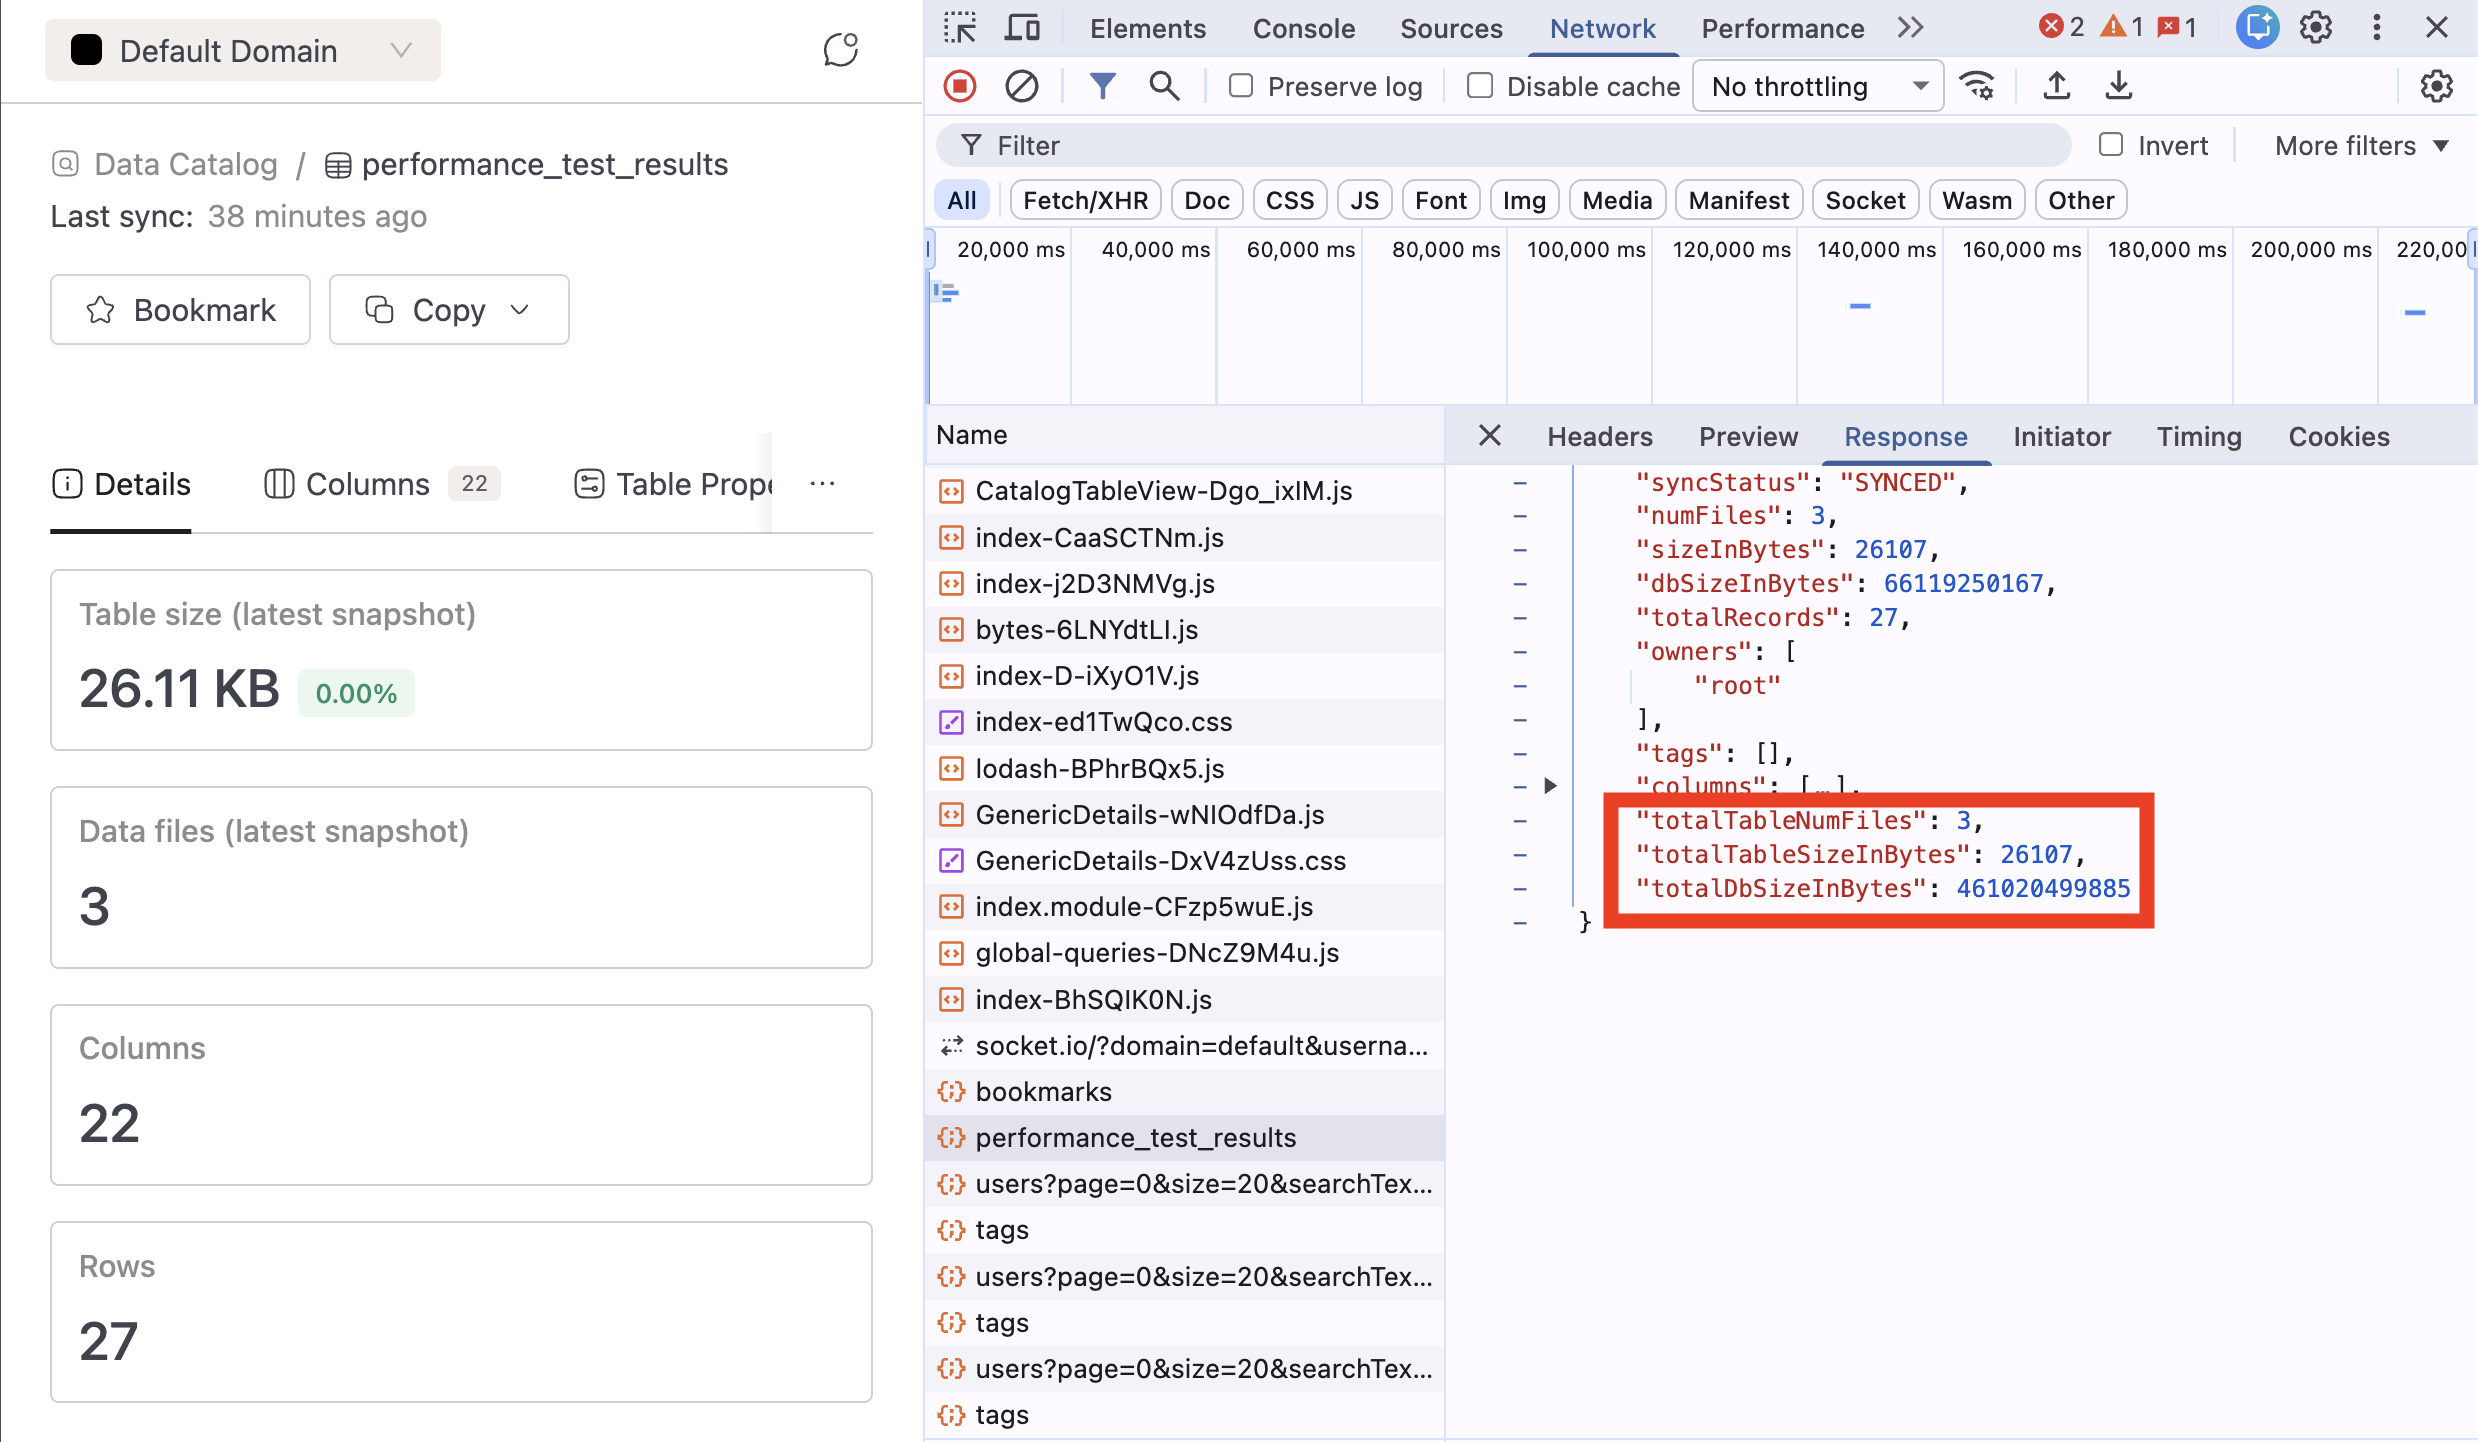This screenshot has height=1442, width=2478.
Task: Click Import HAR file upload icon
Action: tap(2057, 86)
